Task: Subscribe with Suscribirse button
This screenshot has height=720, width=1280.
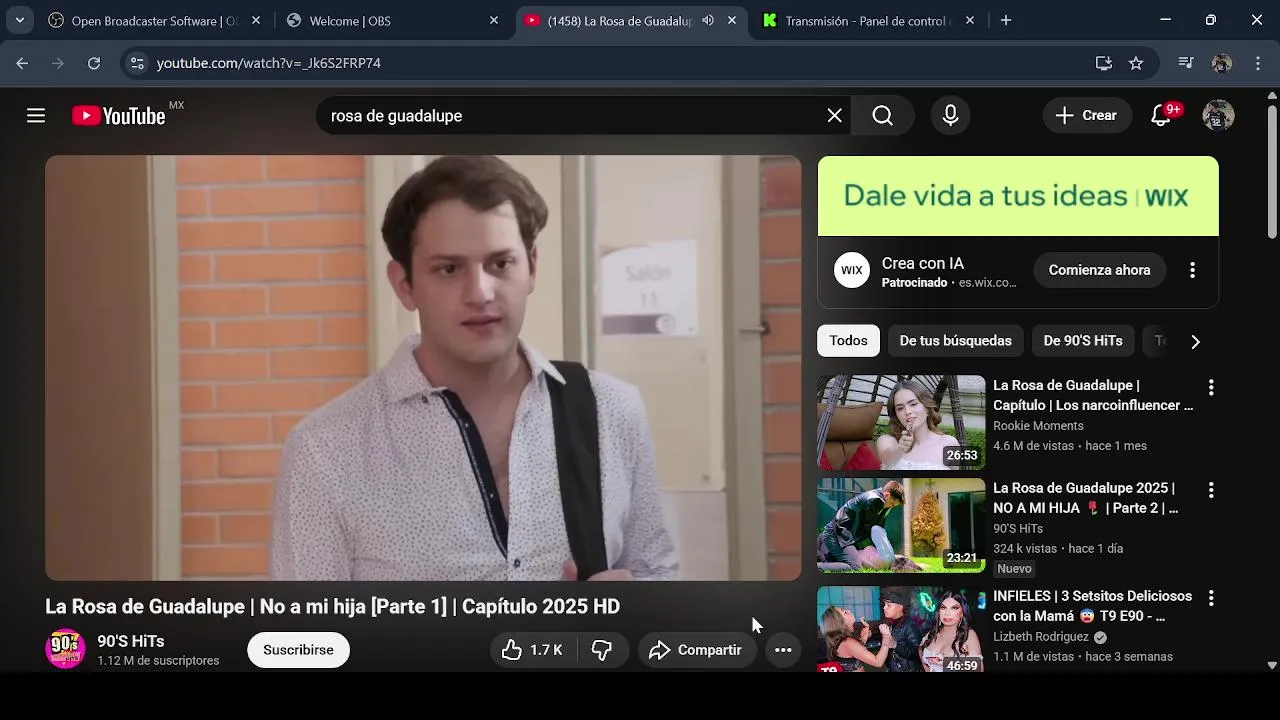Action: 298,650
